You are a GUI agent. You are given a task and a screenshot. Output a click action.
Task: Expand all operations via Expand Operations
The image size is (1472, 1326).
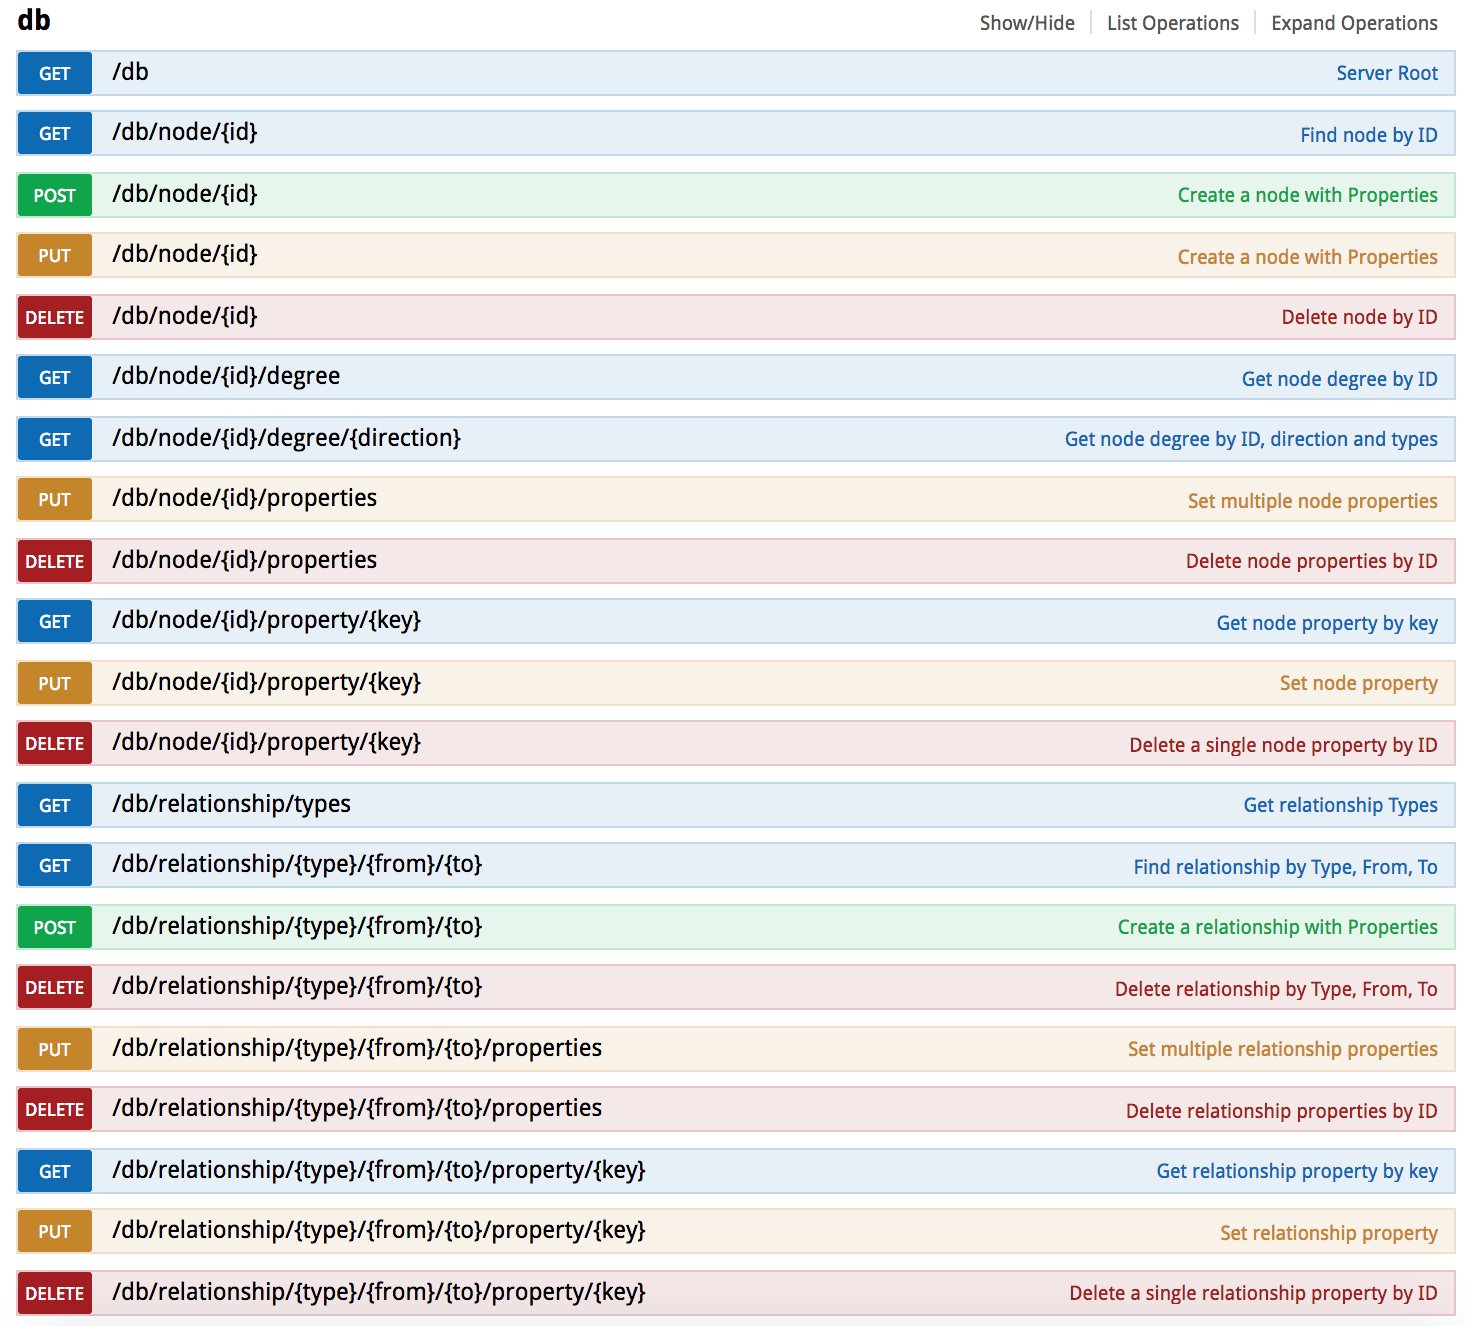coord(1353,23)
